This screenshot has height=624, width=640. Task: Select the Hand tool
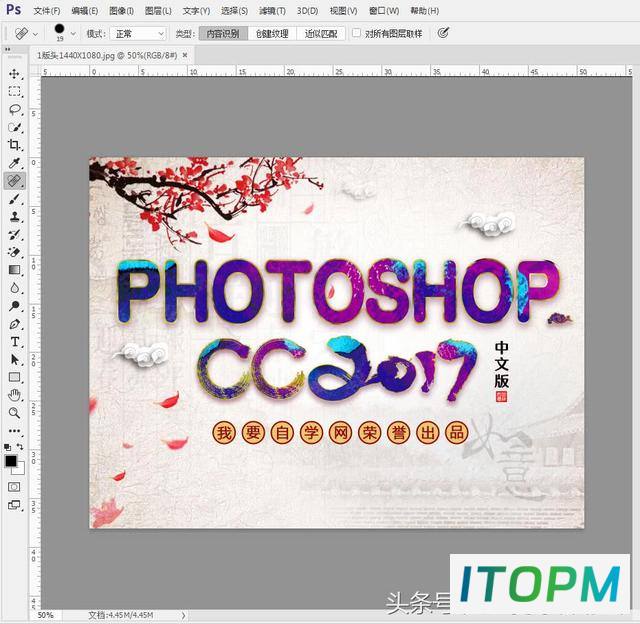[x=15, y=395]
